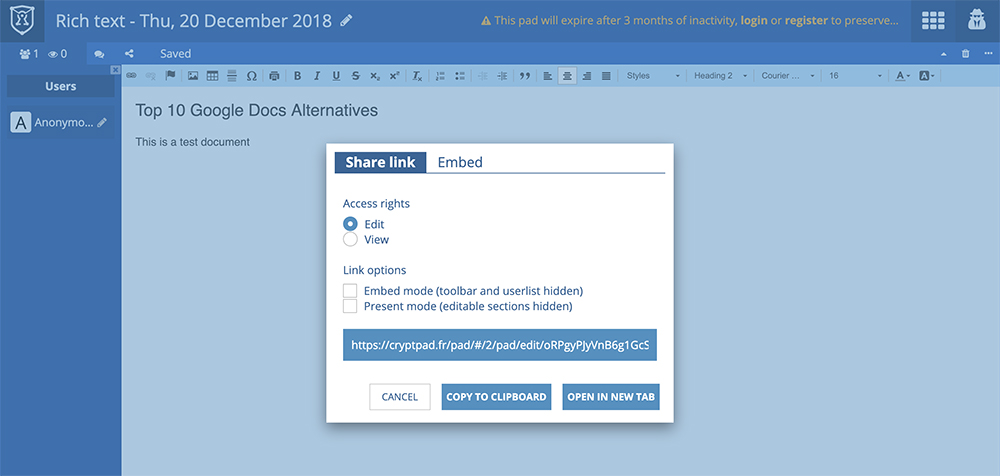Click the Users panel header
This screenshot has height=476, width=1000.
click(61, 86)
